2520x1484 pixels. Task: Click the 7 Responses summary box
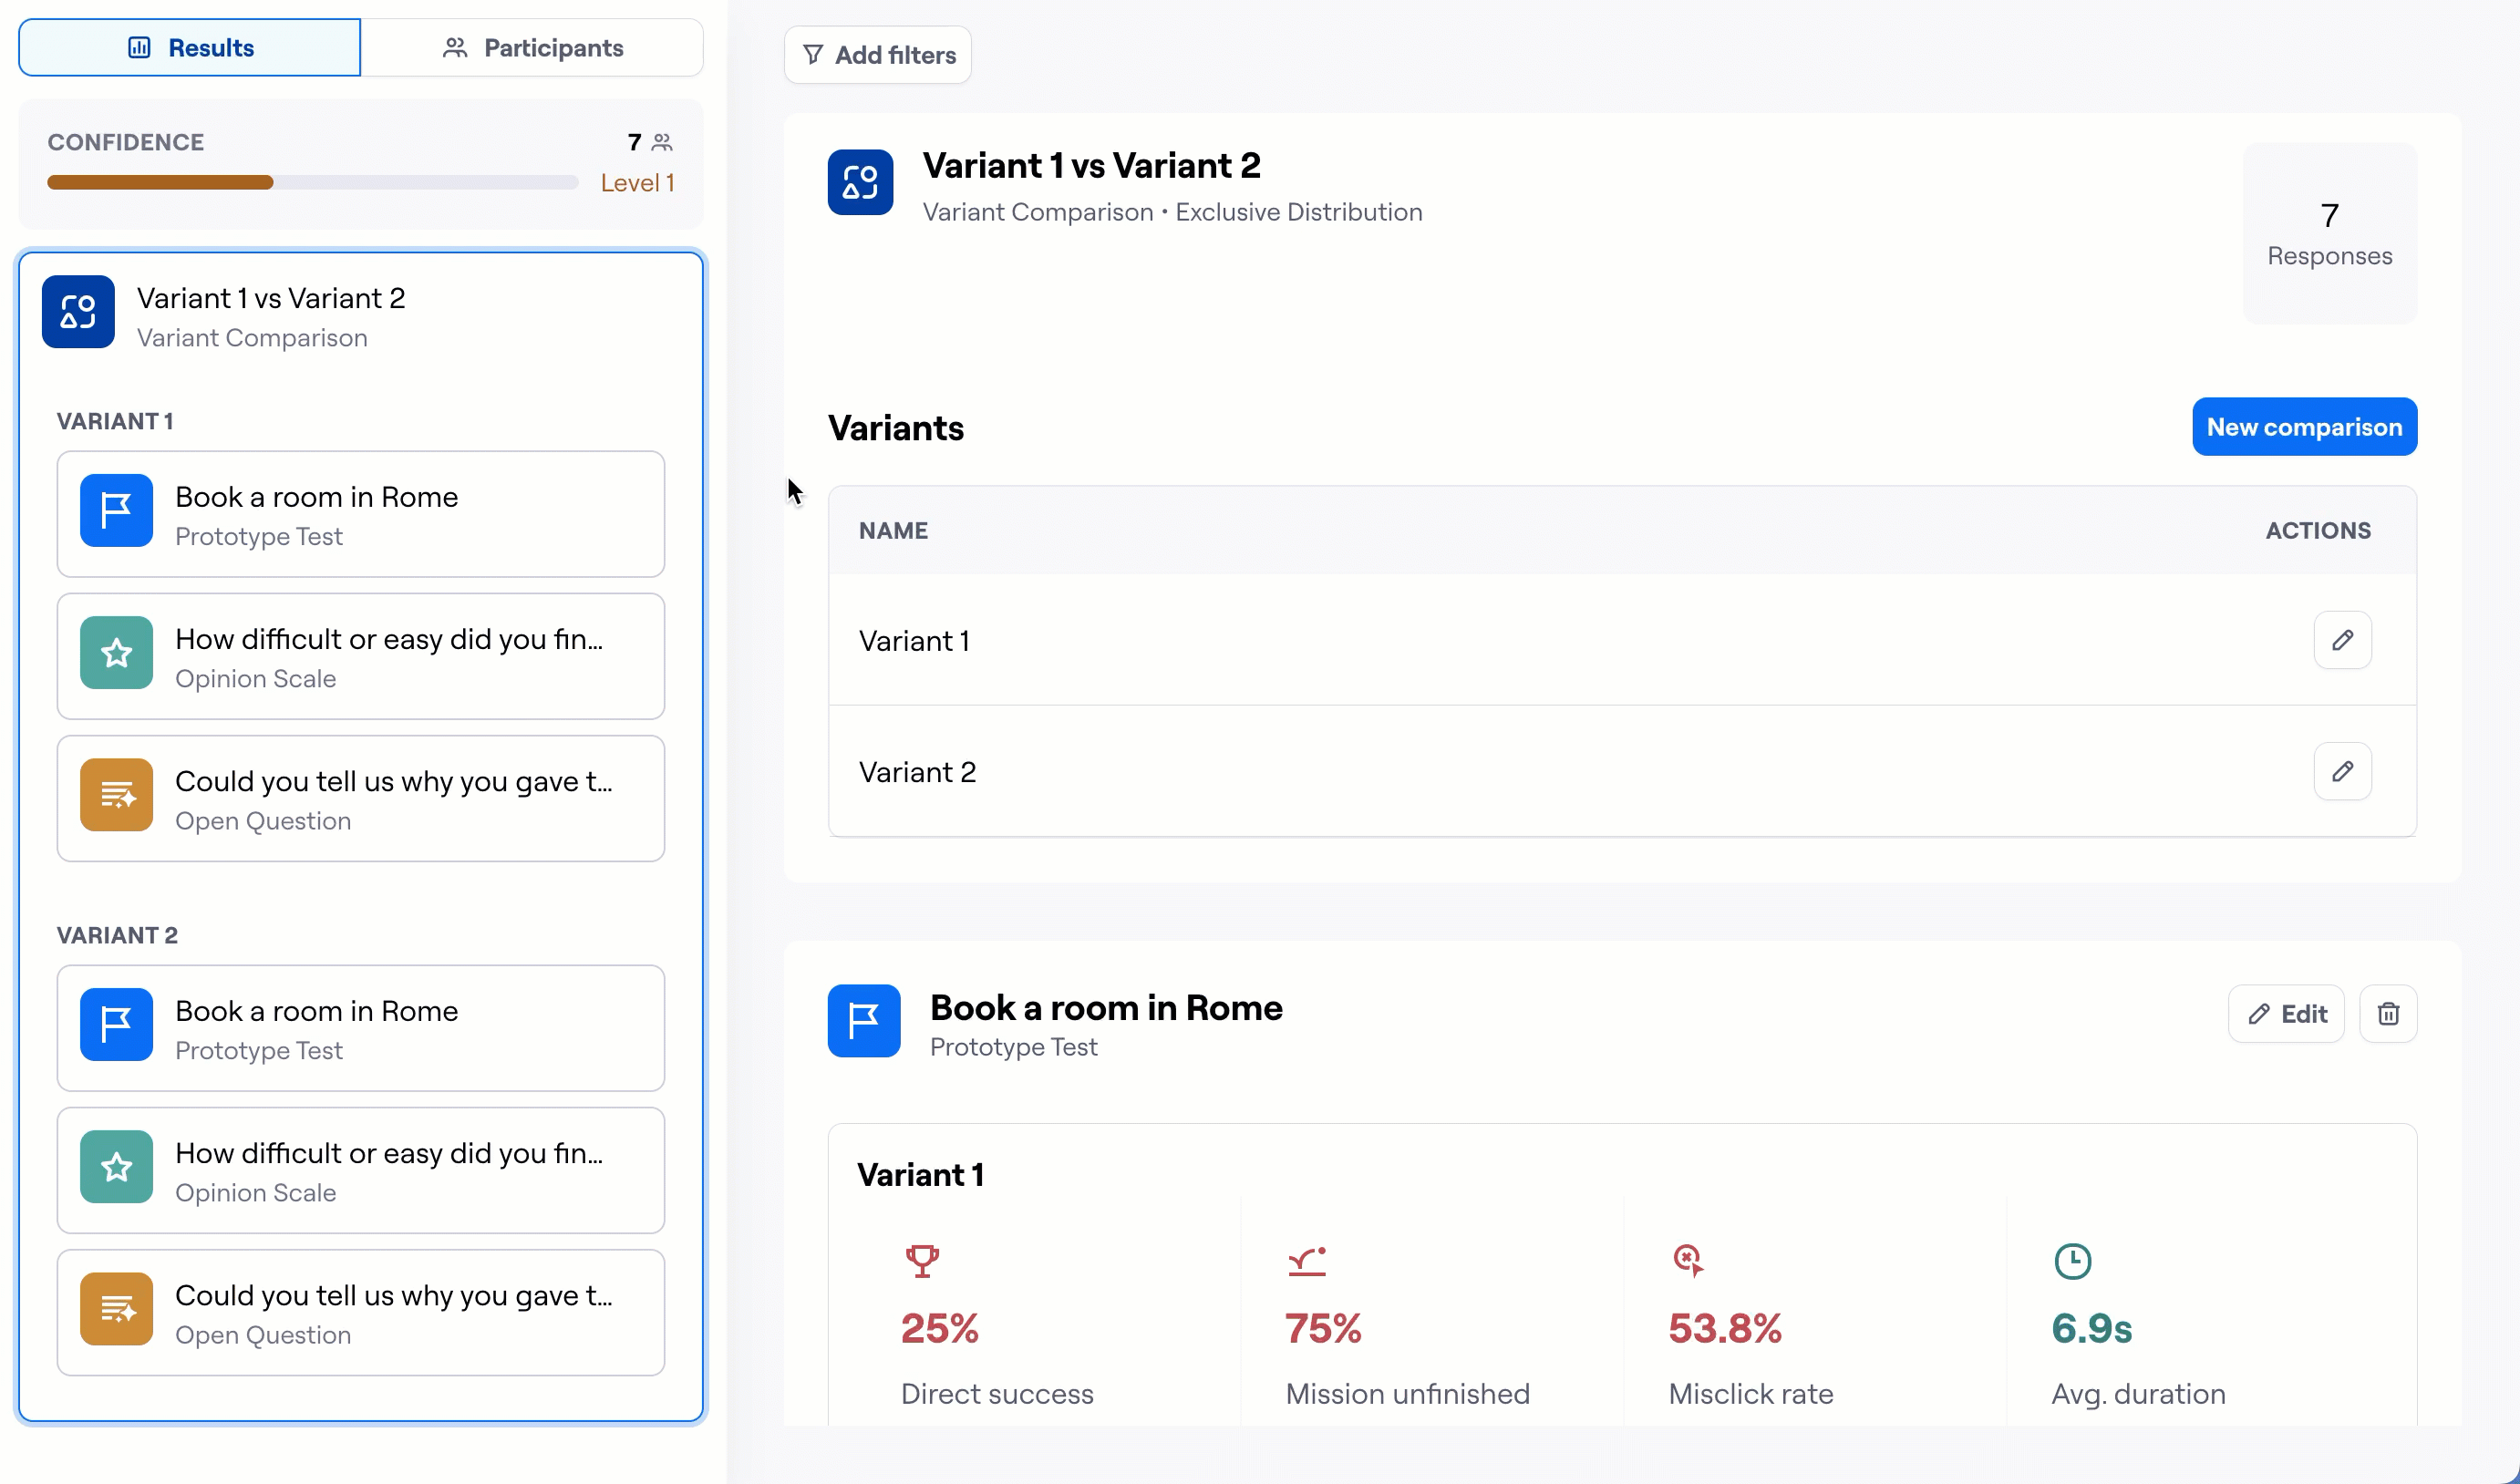2329,234
